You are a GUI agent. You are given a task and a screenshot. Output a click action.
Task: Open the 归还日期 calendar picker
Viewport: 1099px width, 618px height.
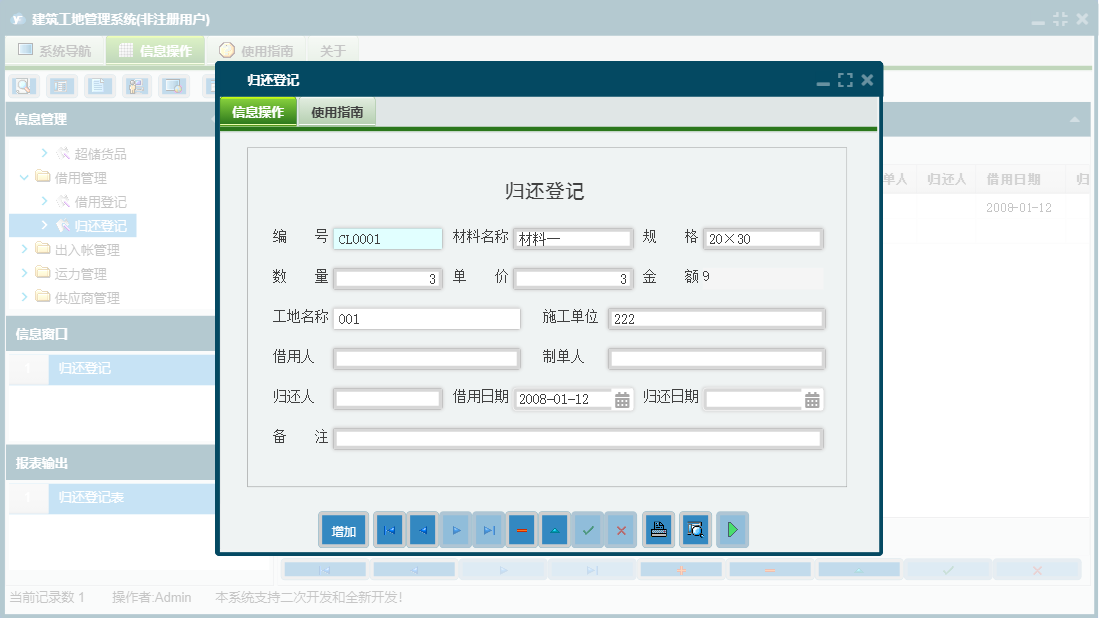[x=811, y=398]
